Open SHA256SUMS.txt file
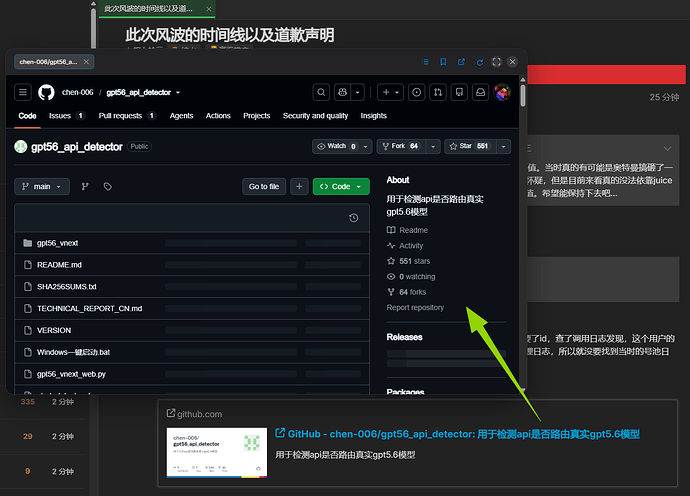This screenshot has width=690, height=496. click(66, 287)
